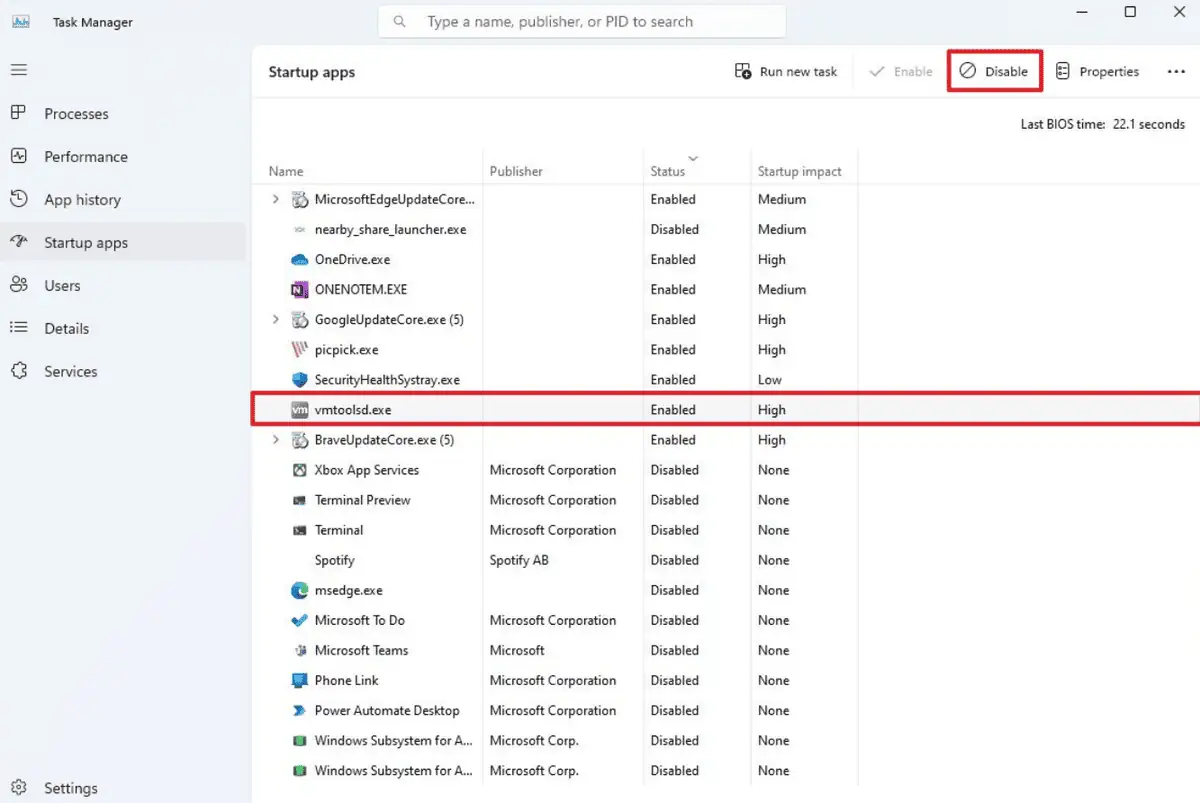The image size is (1200, 803).
Task: Click the Microsoft To Do checkmark icon
Action: point(299,621)
